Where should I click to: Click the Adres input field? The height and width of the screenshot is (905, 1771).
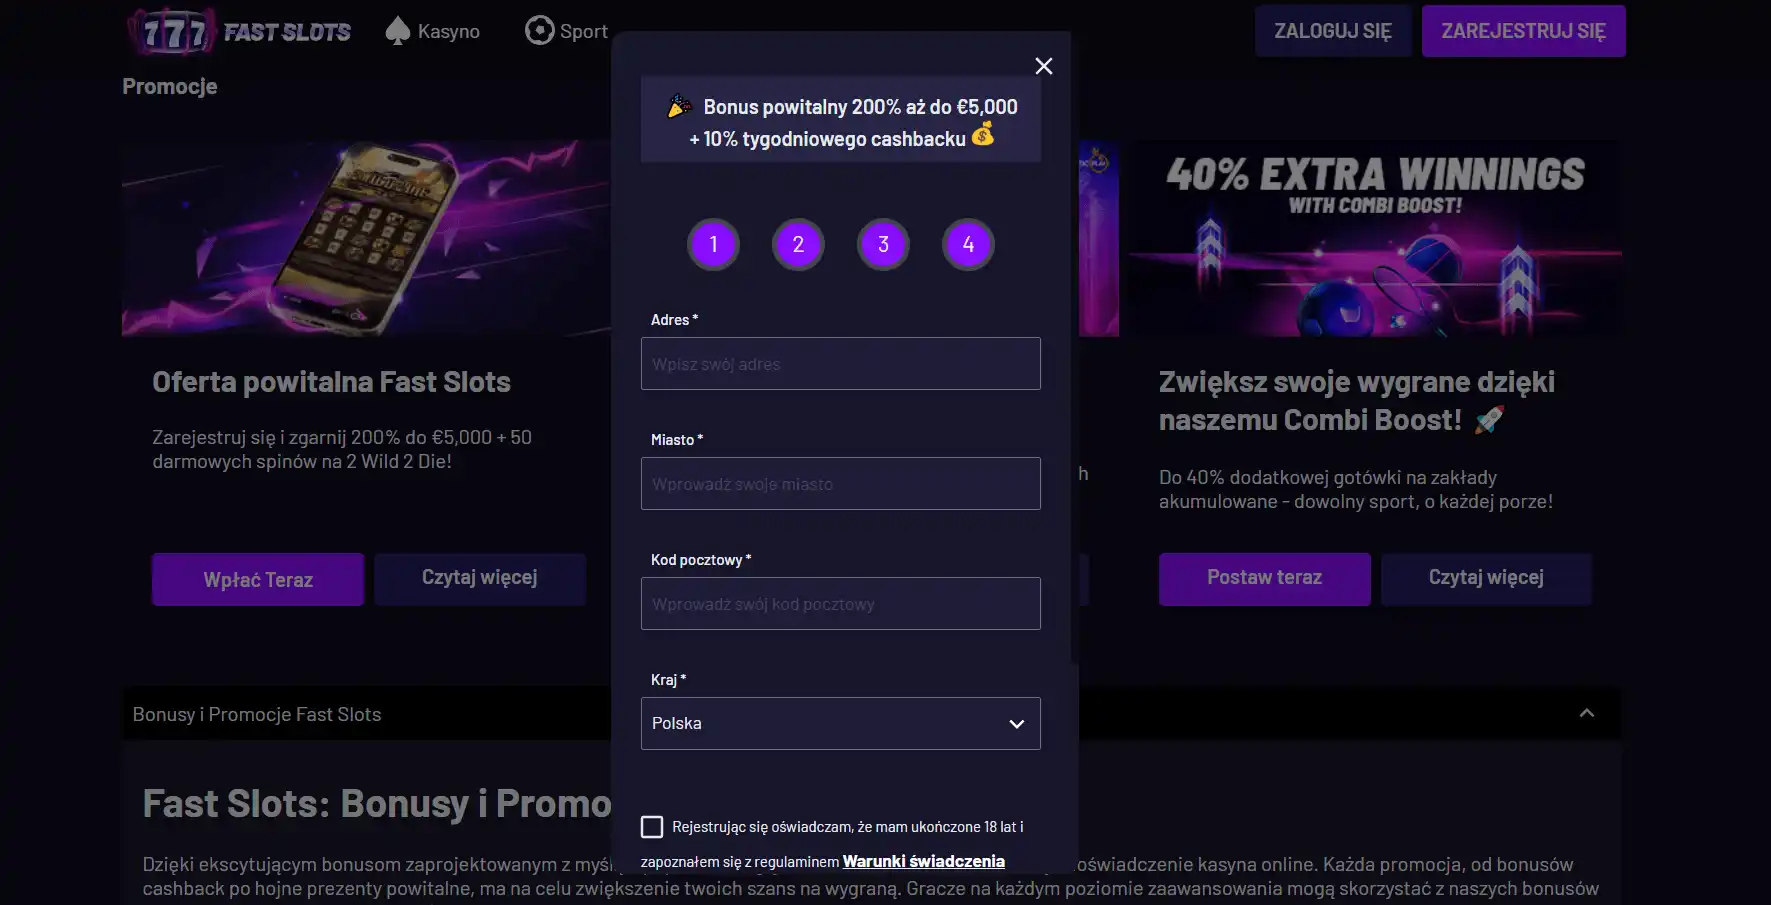click(x=840, y=364)
